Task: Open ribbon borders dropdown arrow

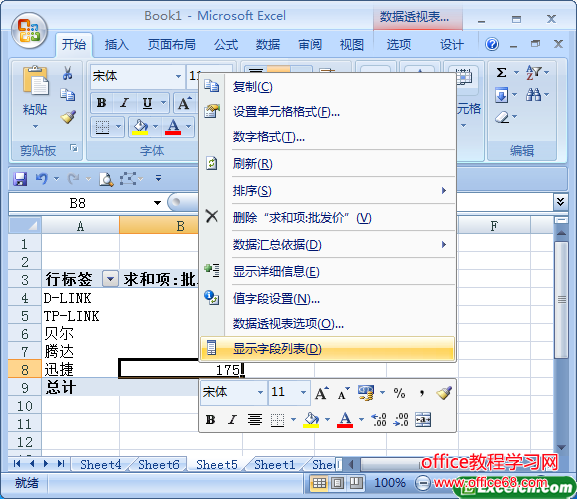Action: click(118, 127)
